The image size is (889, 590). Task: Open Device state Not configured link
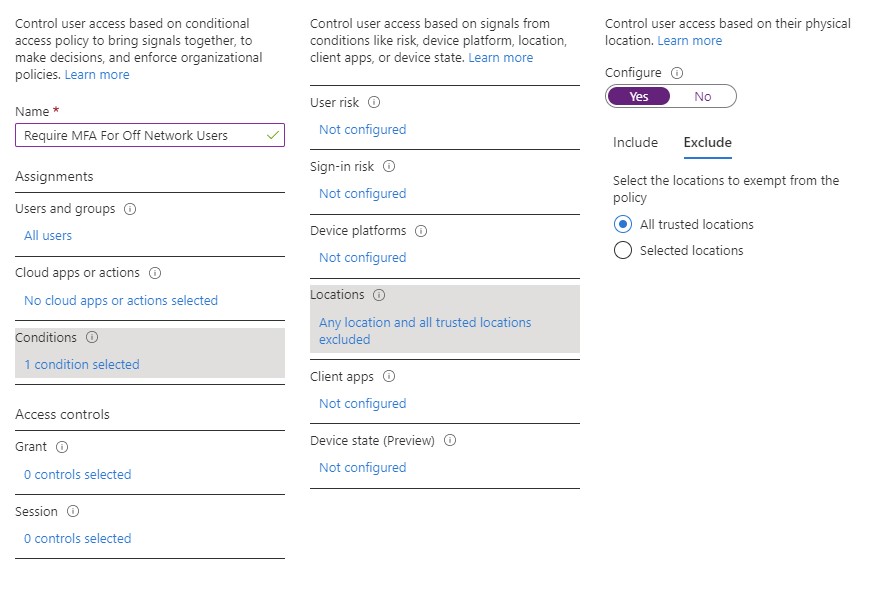coord(363,468)
